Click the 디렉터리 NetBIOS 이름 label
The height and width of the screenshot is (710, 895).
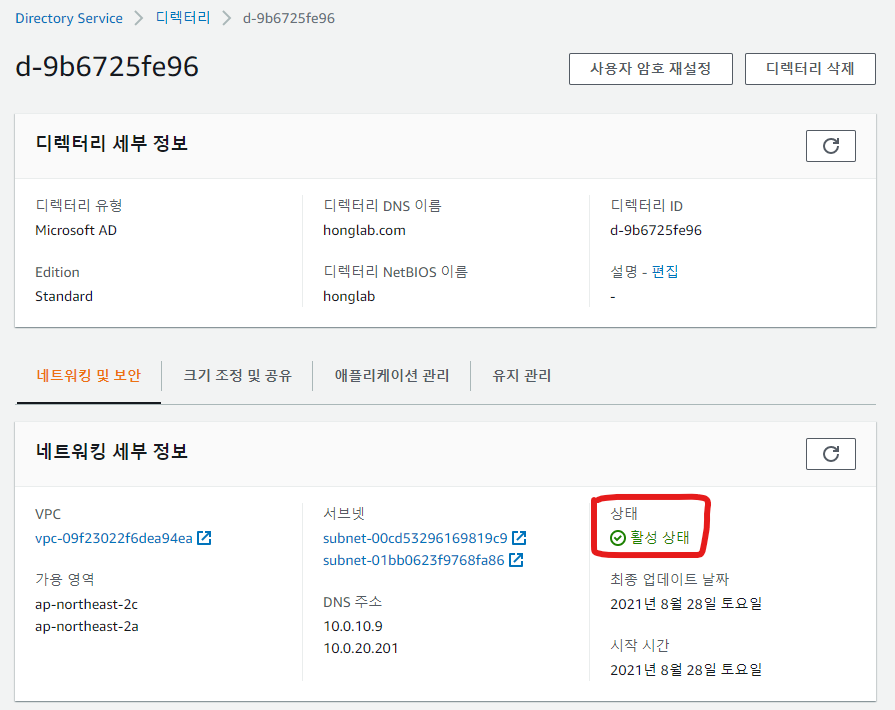pos(396,272)
